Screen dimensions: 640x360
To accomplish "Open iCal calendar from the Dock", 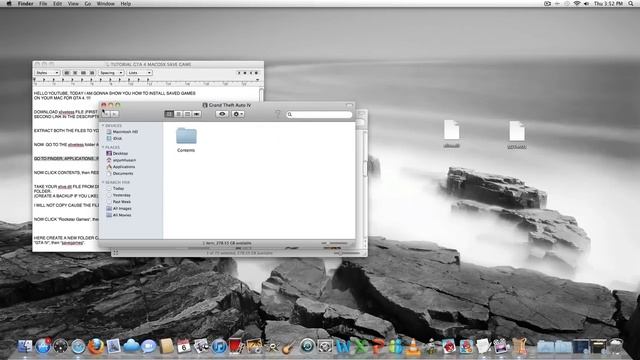I will click(184, 346).
